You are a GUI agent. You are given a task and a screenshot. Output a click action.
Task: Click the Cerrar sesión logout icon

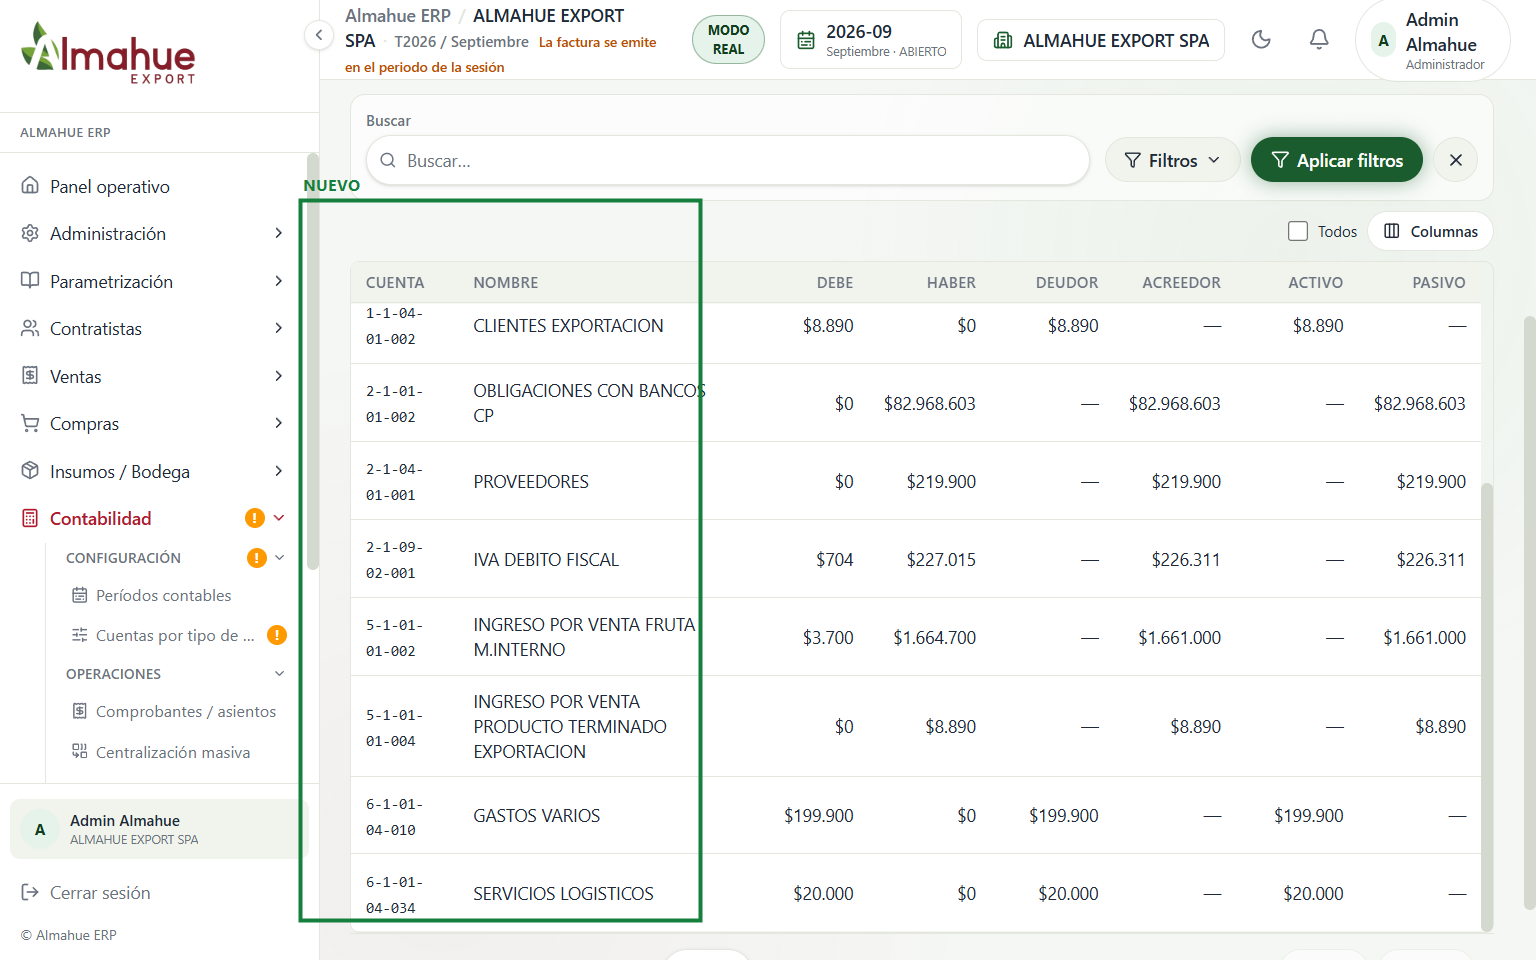tap(31, 892)
